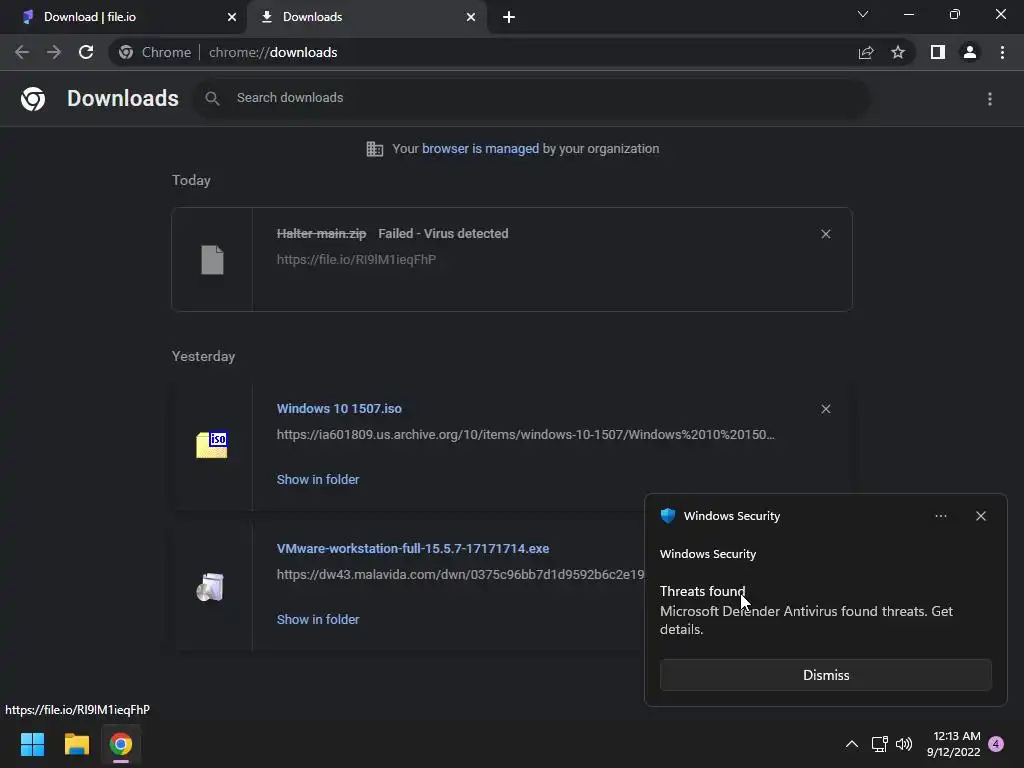
Task: Click the file.io URL under Halter-main.zip
Action: point(356,259)
